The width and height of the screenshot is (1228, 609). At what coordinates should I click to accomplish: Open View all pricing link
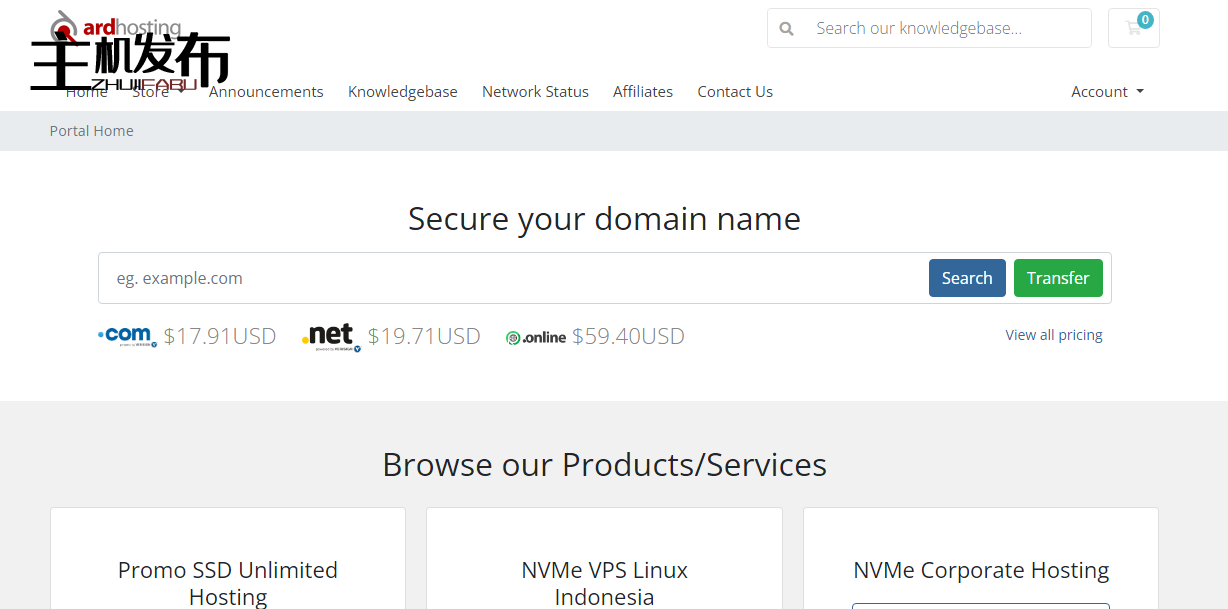(1054, 334)
